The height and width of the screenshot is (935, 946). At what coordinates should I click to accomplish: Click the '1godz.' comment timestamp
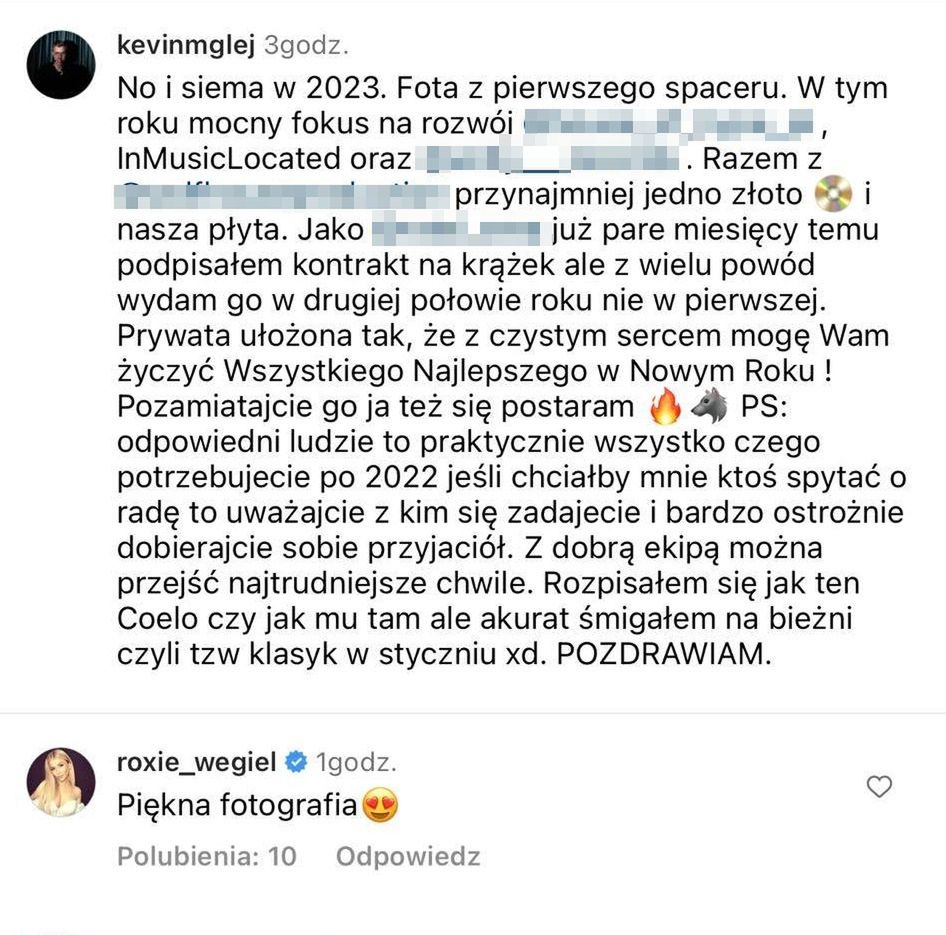(x=356, y=762)
